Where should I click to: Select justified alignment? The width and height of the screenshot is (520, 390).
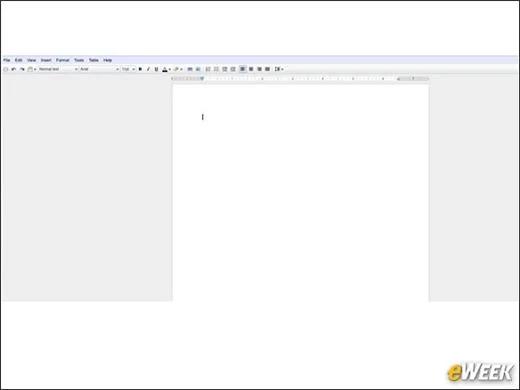point(267,69)
